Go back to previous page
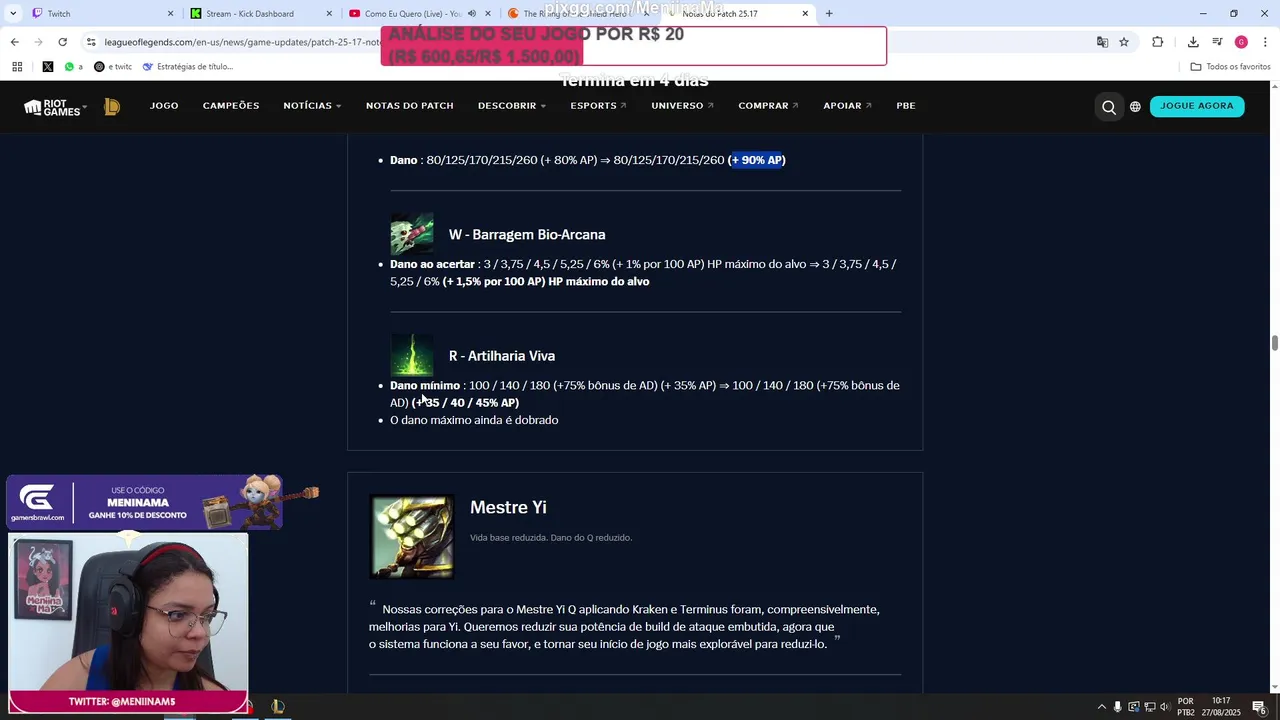The width and height of the screenshot is (1280, 720). tap(14, 42)
